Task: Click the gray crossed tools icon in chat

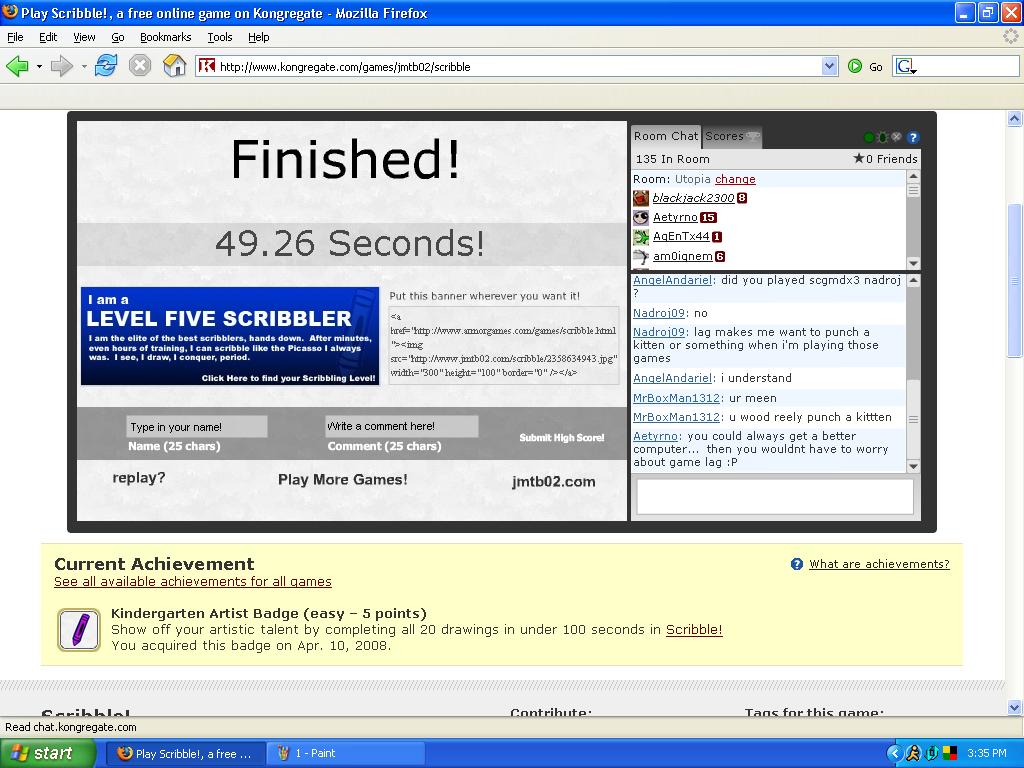Action: tap(897, 137)
